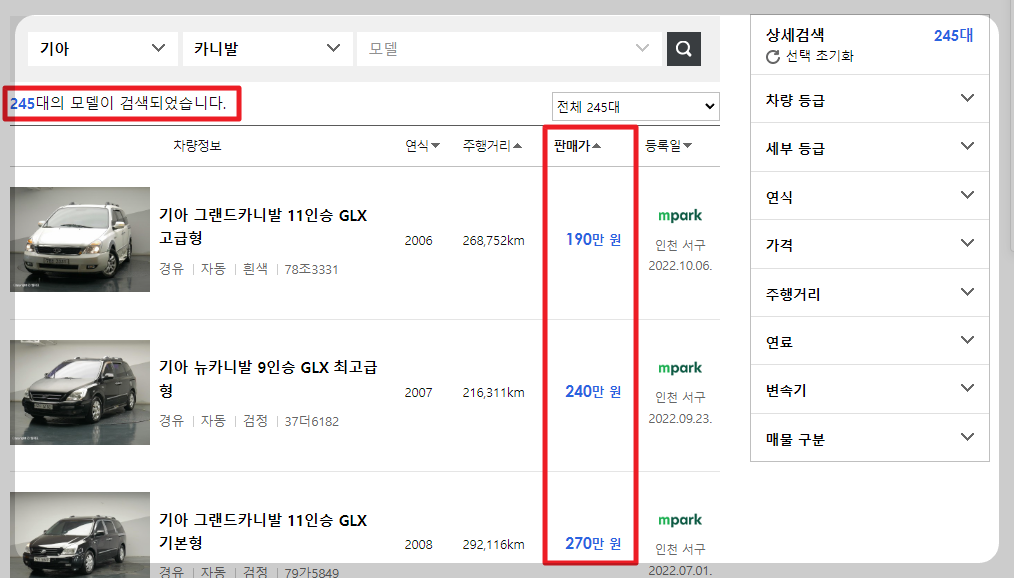The height and width of the screenshot is (578, 1014).
Task: Open the 그랜드카니발 11인승 GLX 기본형 thumbnail
Action: pos(80,535)
